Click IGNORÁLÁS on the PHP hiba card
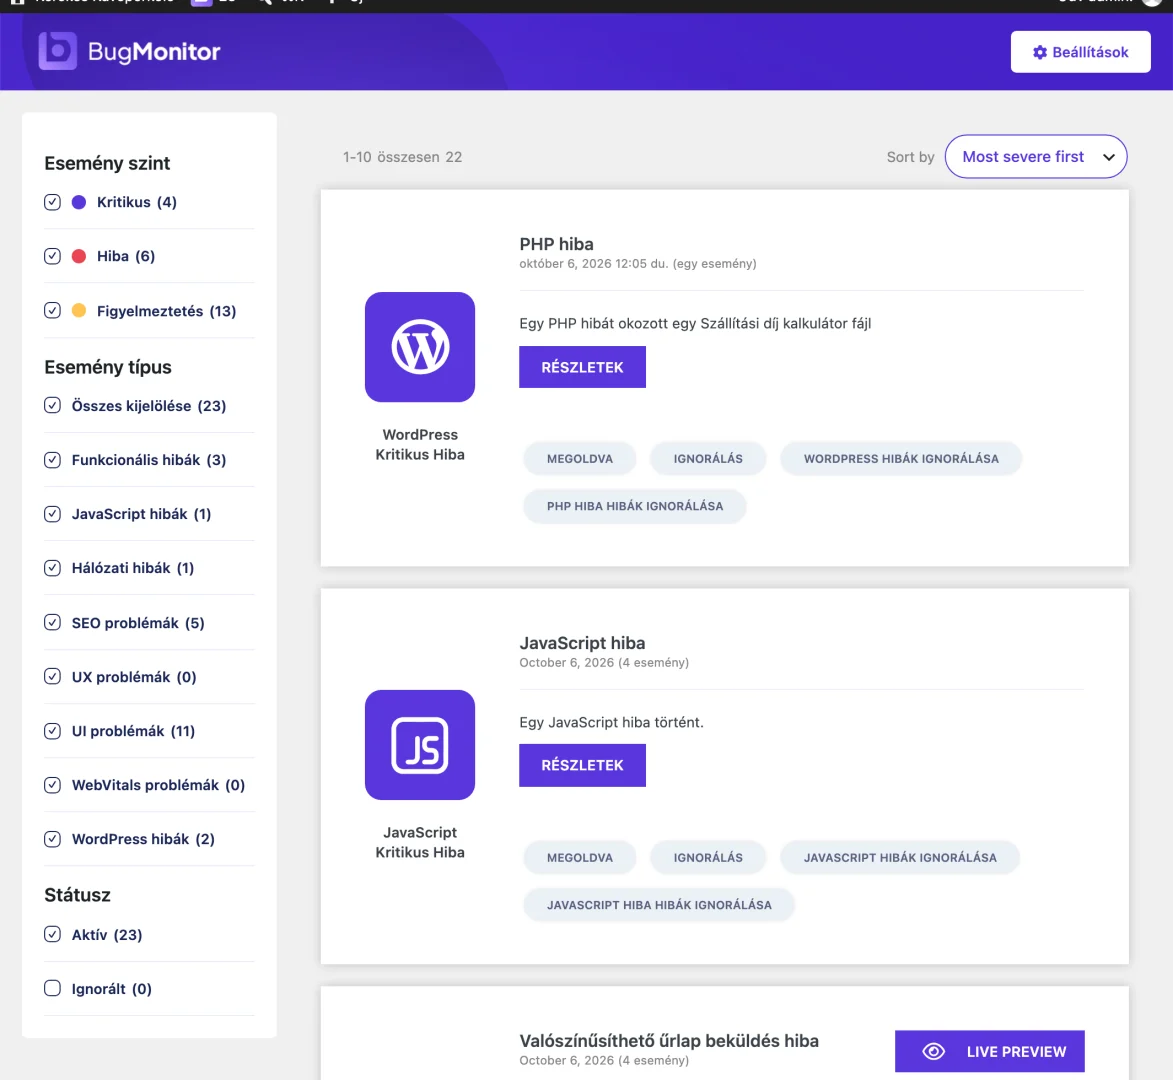Viewport: 1173px width, 1080px height. (708, 458)
